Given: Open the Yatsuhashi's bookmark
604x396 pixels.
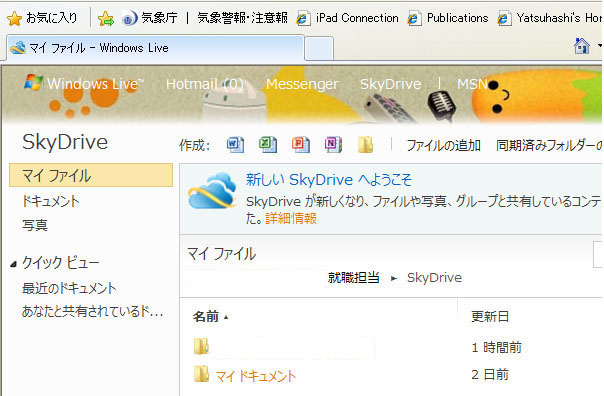Looking at the screenshot, I should tap(550, 18).
